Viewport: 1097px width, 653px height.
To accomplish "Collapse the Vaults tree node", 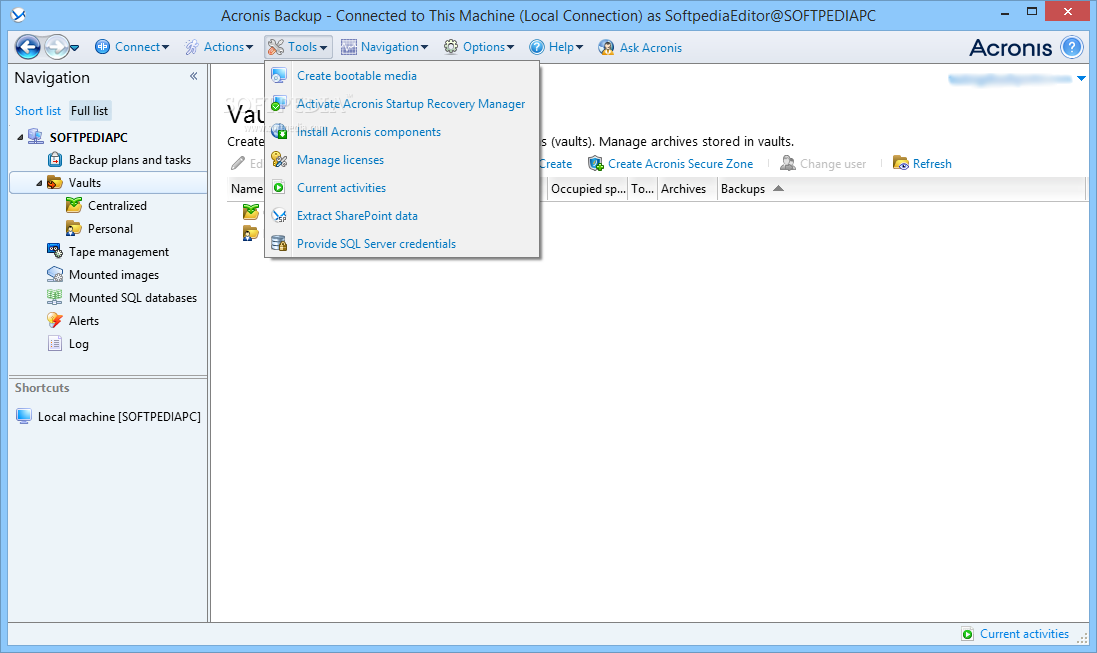I will pos(39,183).
